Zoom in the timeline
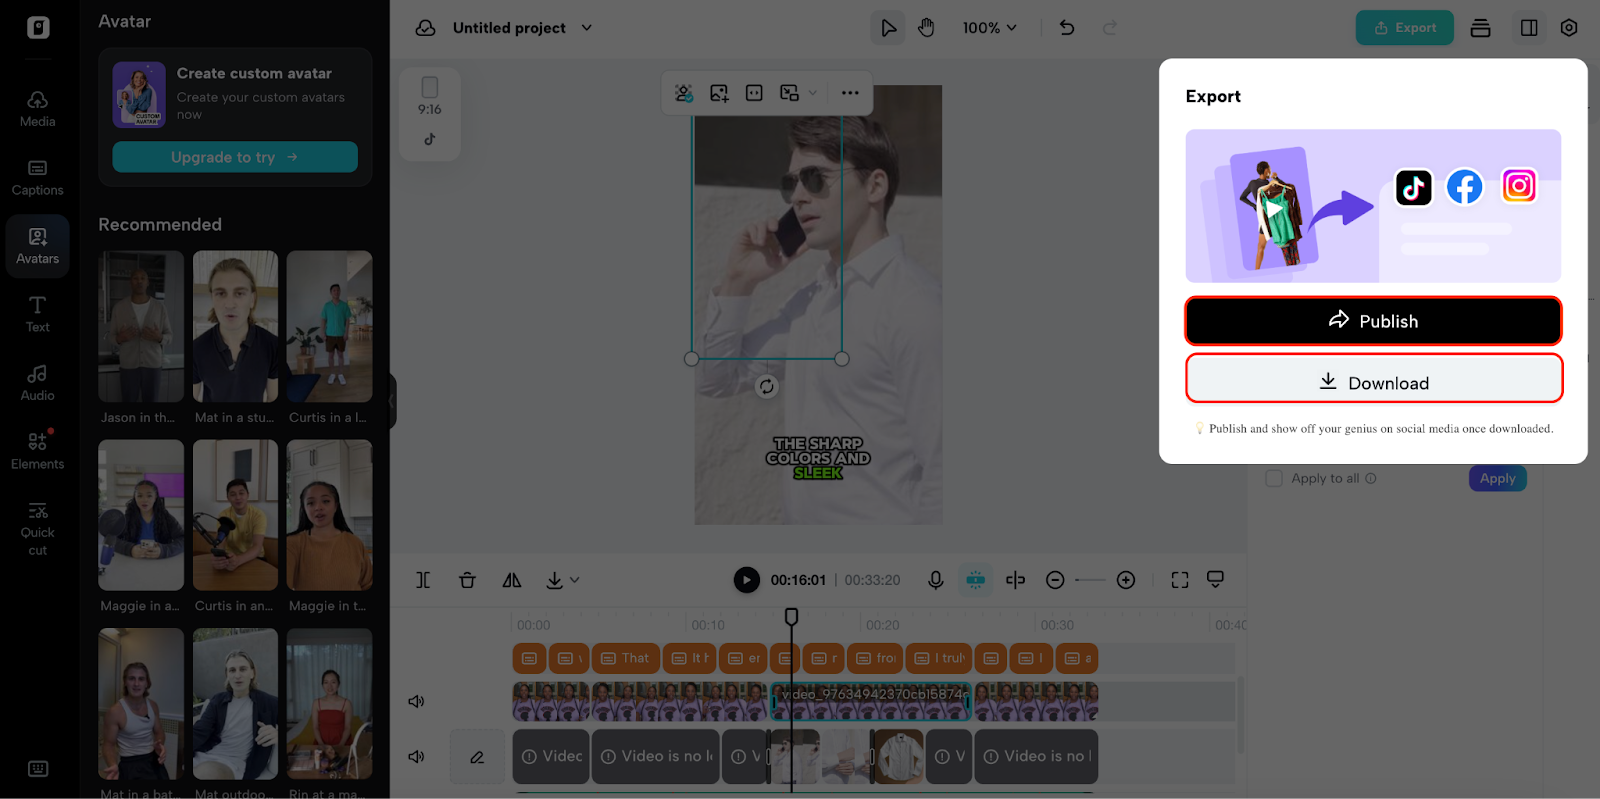This screenshot has width=1600, height=799. (x=1126, y=580)
